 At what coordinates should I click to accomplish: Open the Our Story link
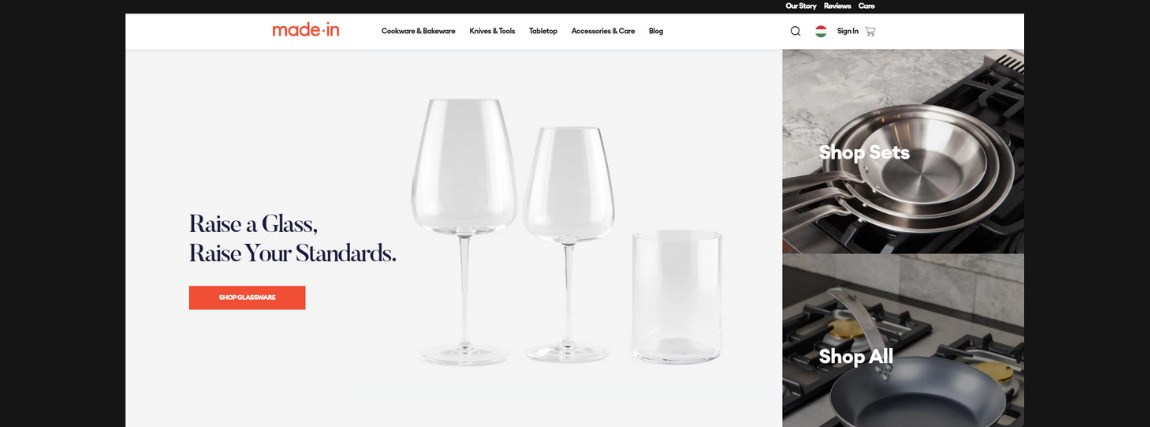click(x=801, y=6)
